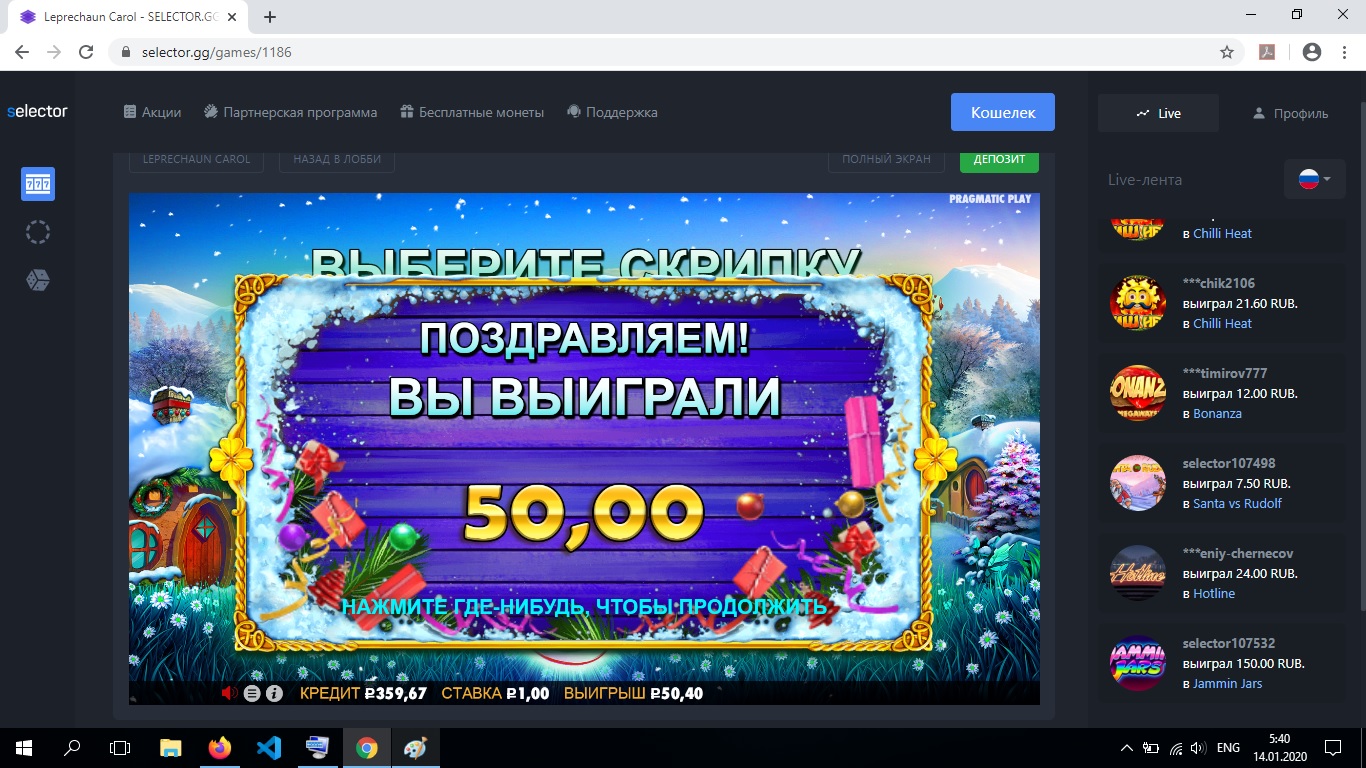Open the Акции menu item

[152, 112]
